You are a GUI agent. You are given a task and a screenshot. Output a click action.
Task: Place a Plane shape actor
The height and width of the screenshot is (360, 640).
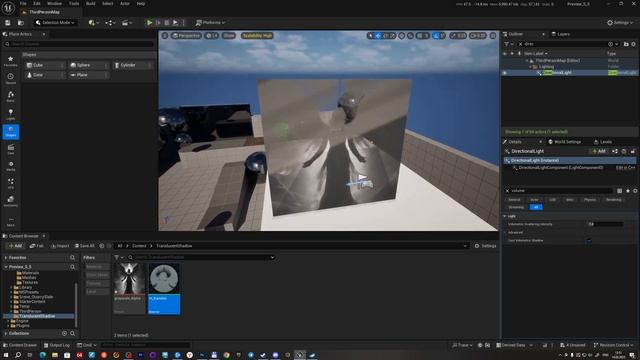coord(89,75)
